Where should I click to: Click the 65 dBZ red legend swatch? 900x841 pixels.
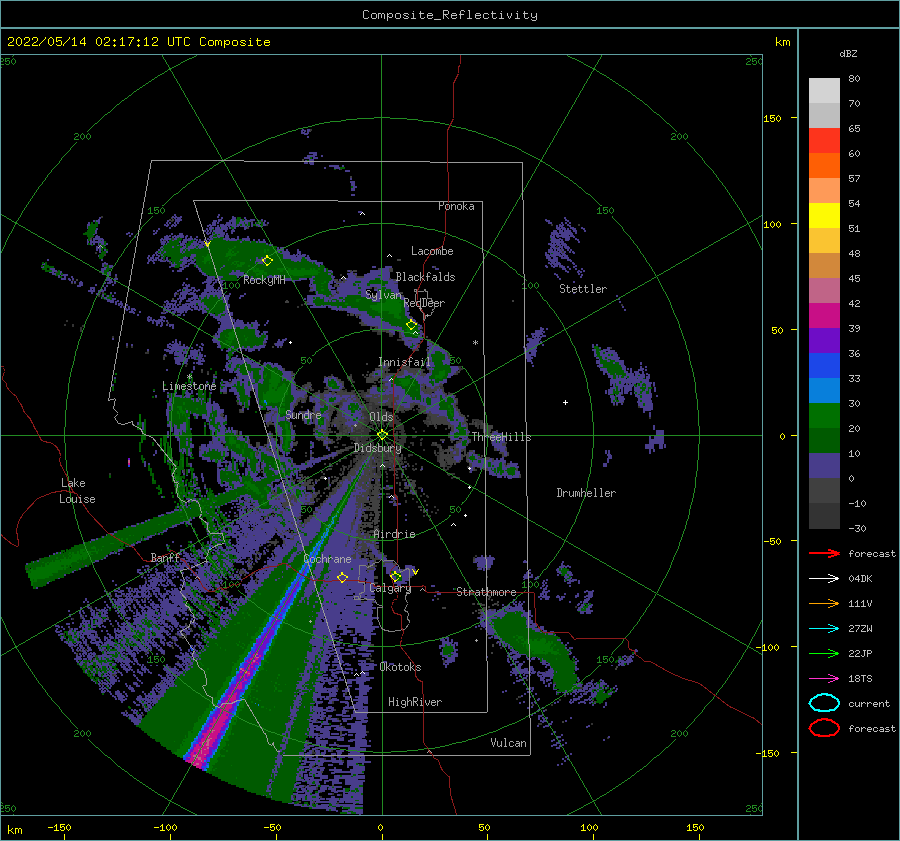pos(824,141)
